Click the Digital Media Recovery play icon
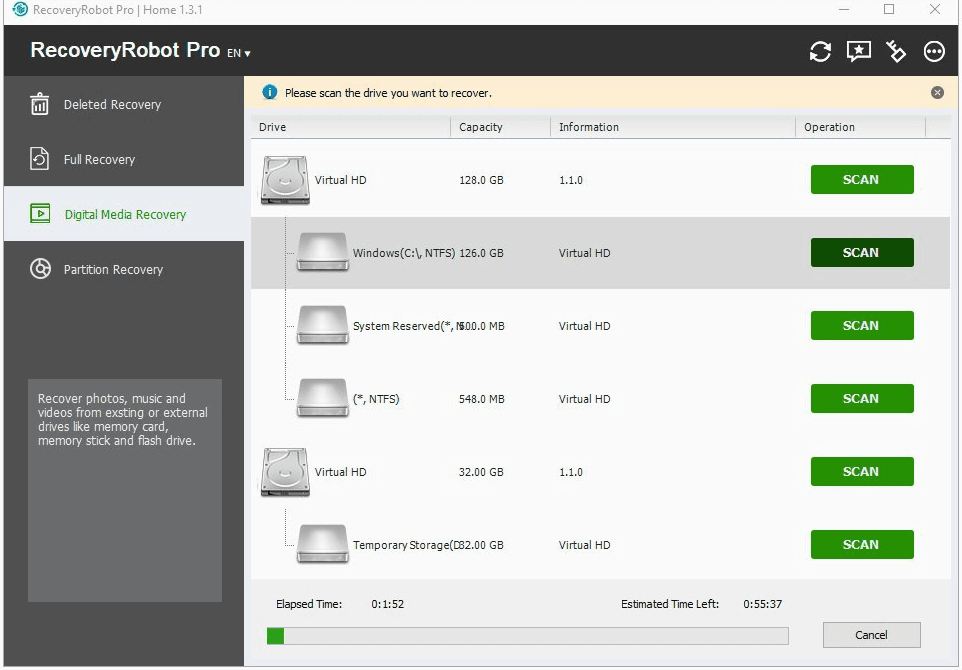The width and height of the screenshot is (962, 670). 40,214
